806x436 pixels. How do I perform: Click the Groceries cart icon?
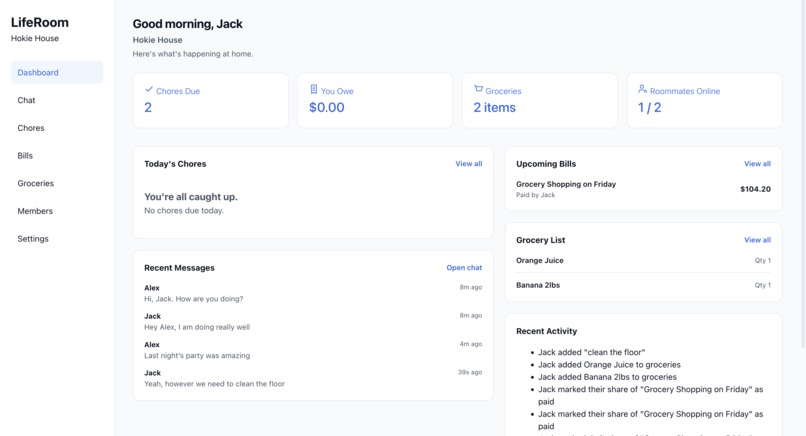point(478,89)
